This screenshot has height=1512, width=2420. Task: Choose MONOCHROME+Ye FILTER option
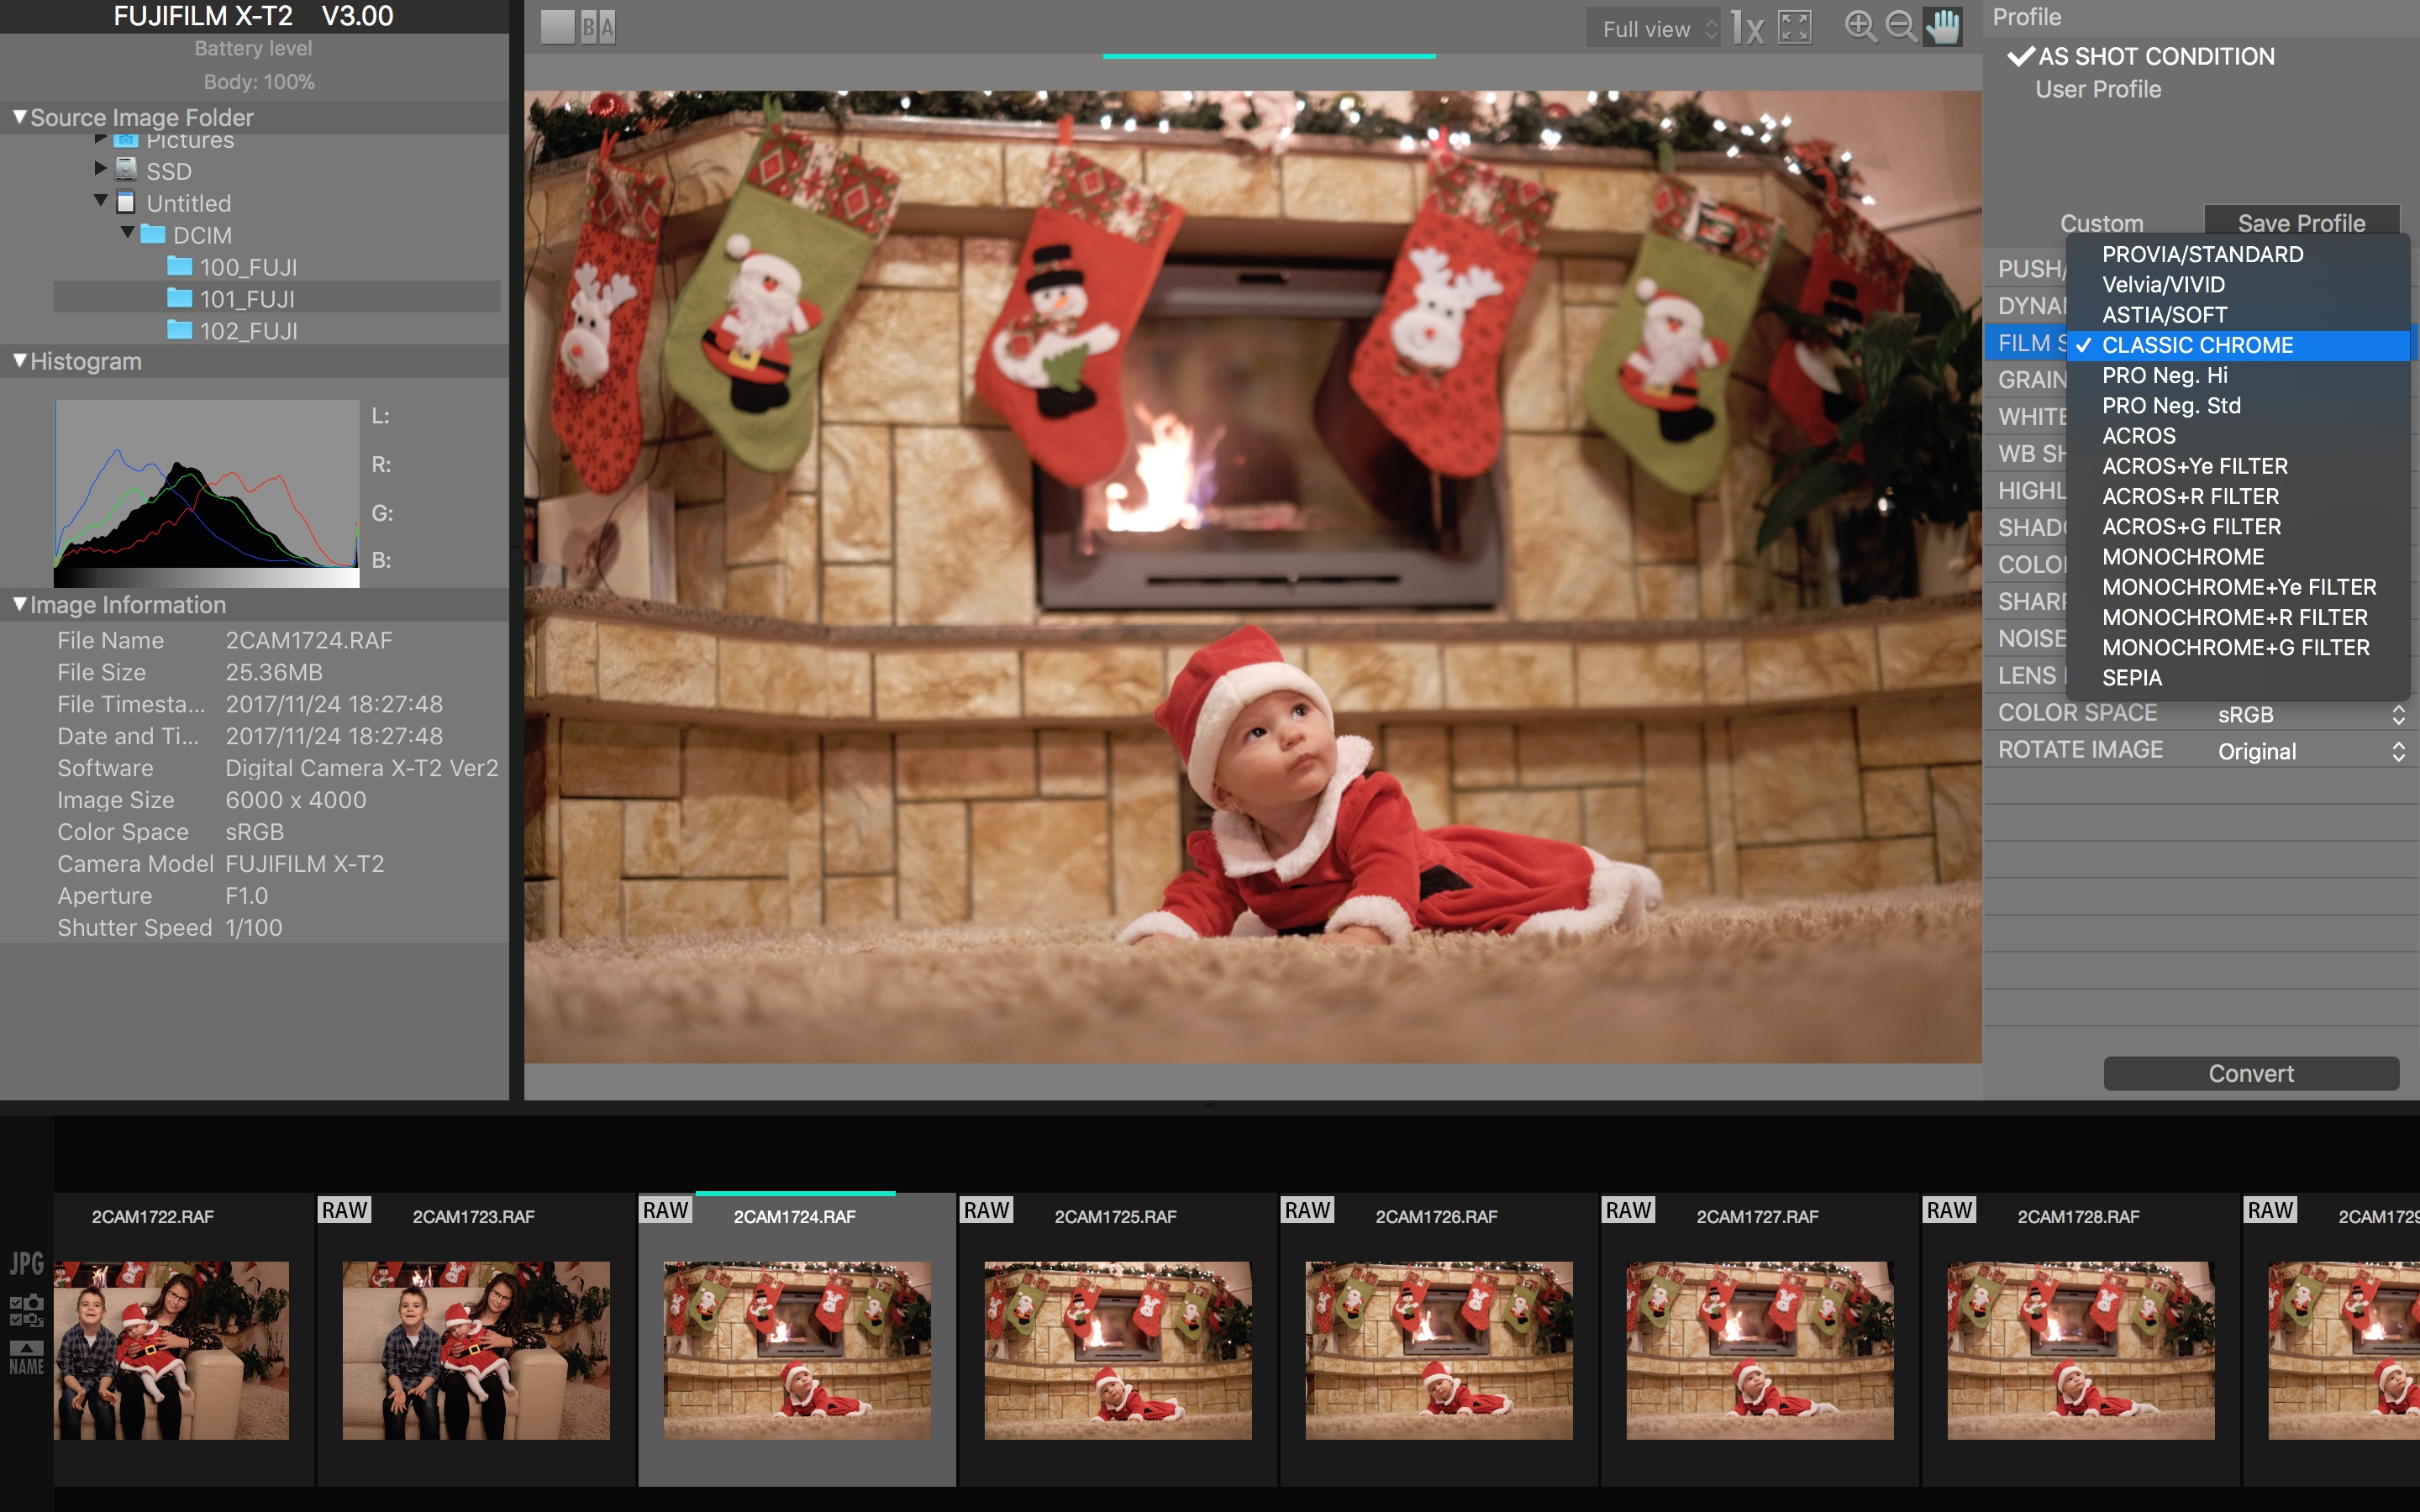pyautogui.click(x=2238, y=587)
